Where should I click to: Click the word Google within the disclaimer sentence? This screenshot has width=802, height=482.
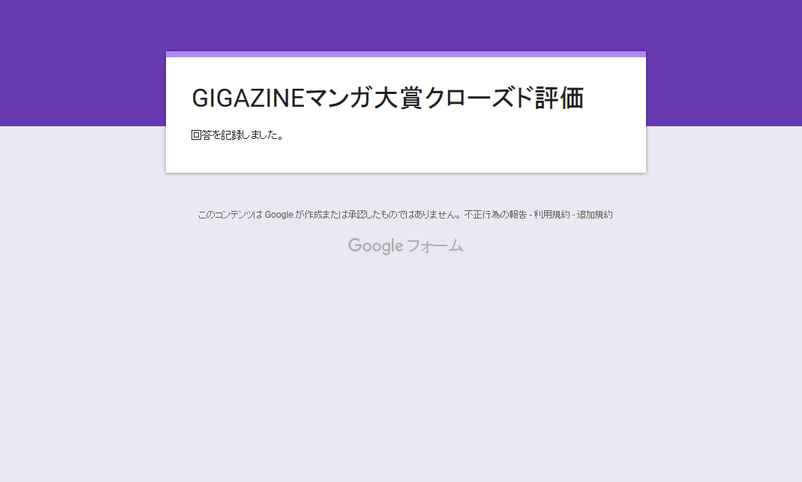pos(279,215)
